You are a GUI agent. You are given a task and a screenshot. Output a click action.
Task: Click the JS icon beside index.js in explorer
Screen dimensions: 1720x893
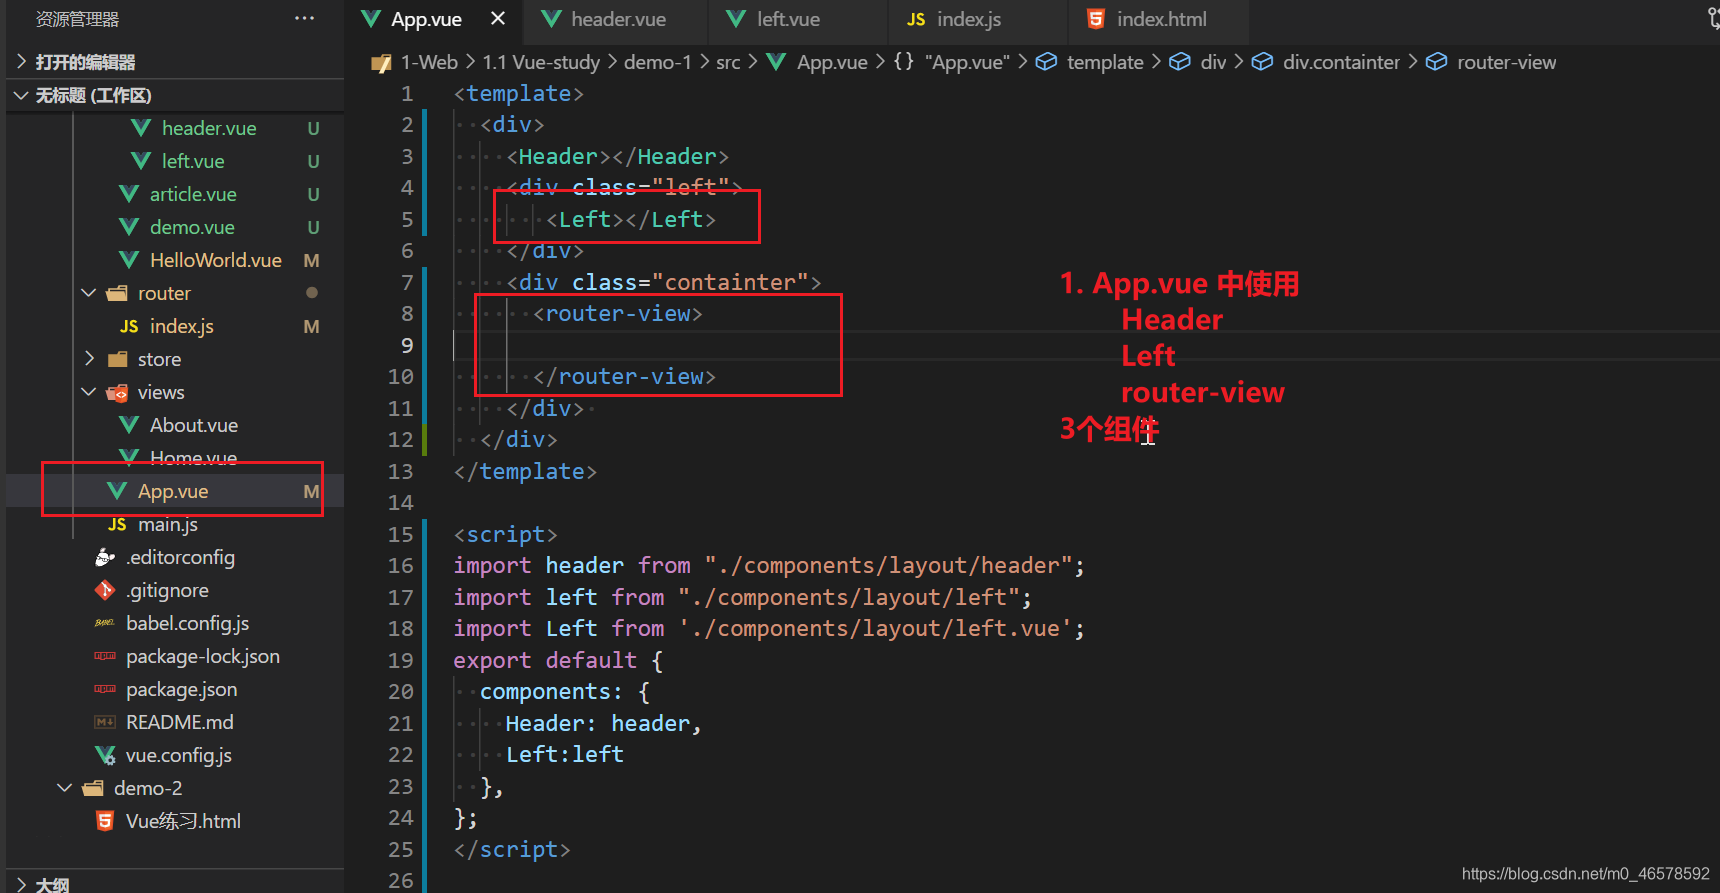click(x=129, y=326)
